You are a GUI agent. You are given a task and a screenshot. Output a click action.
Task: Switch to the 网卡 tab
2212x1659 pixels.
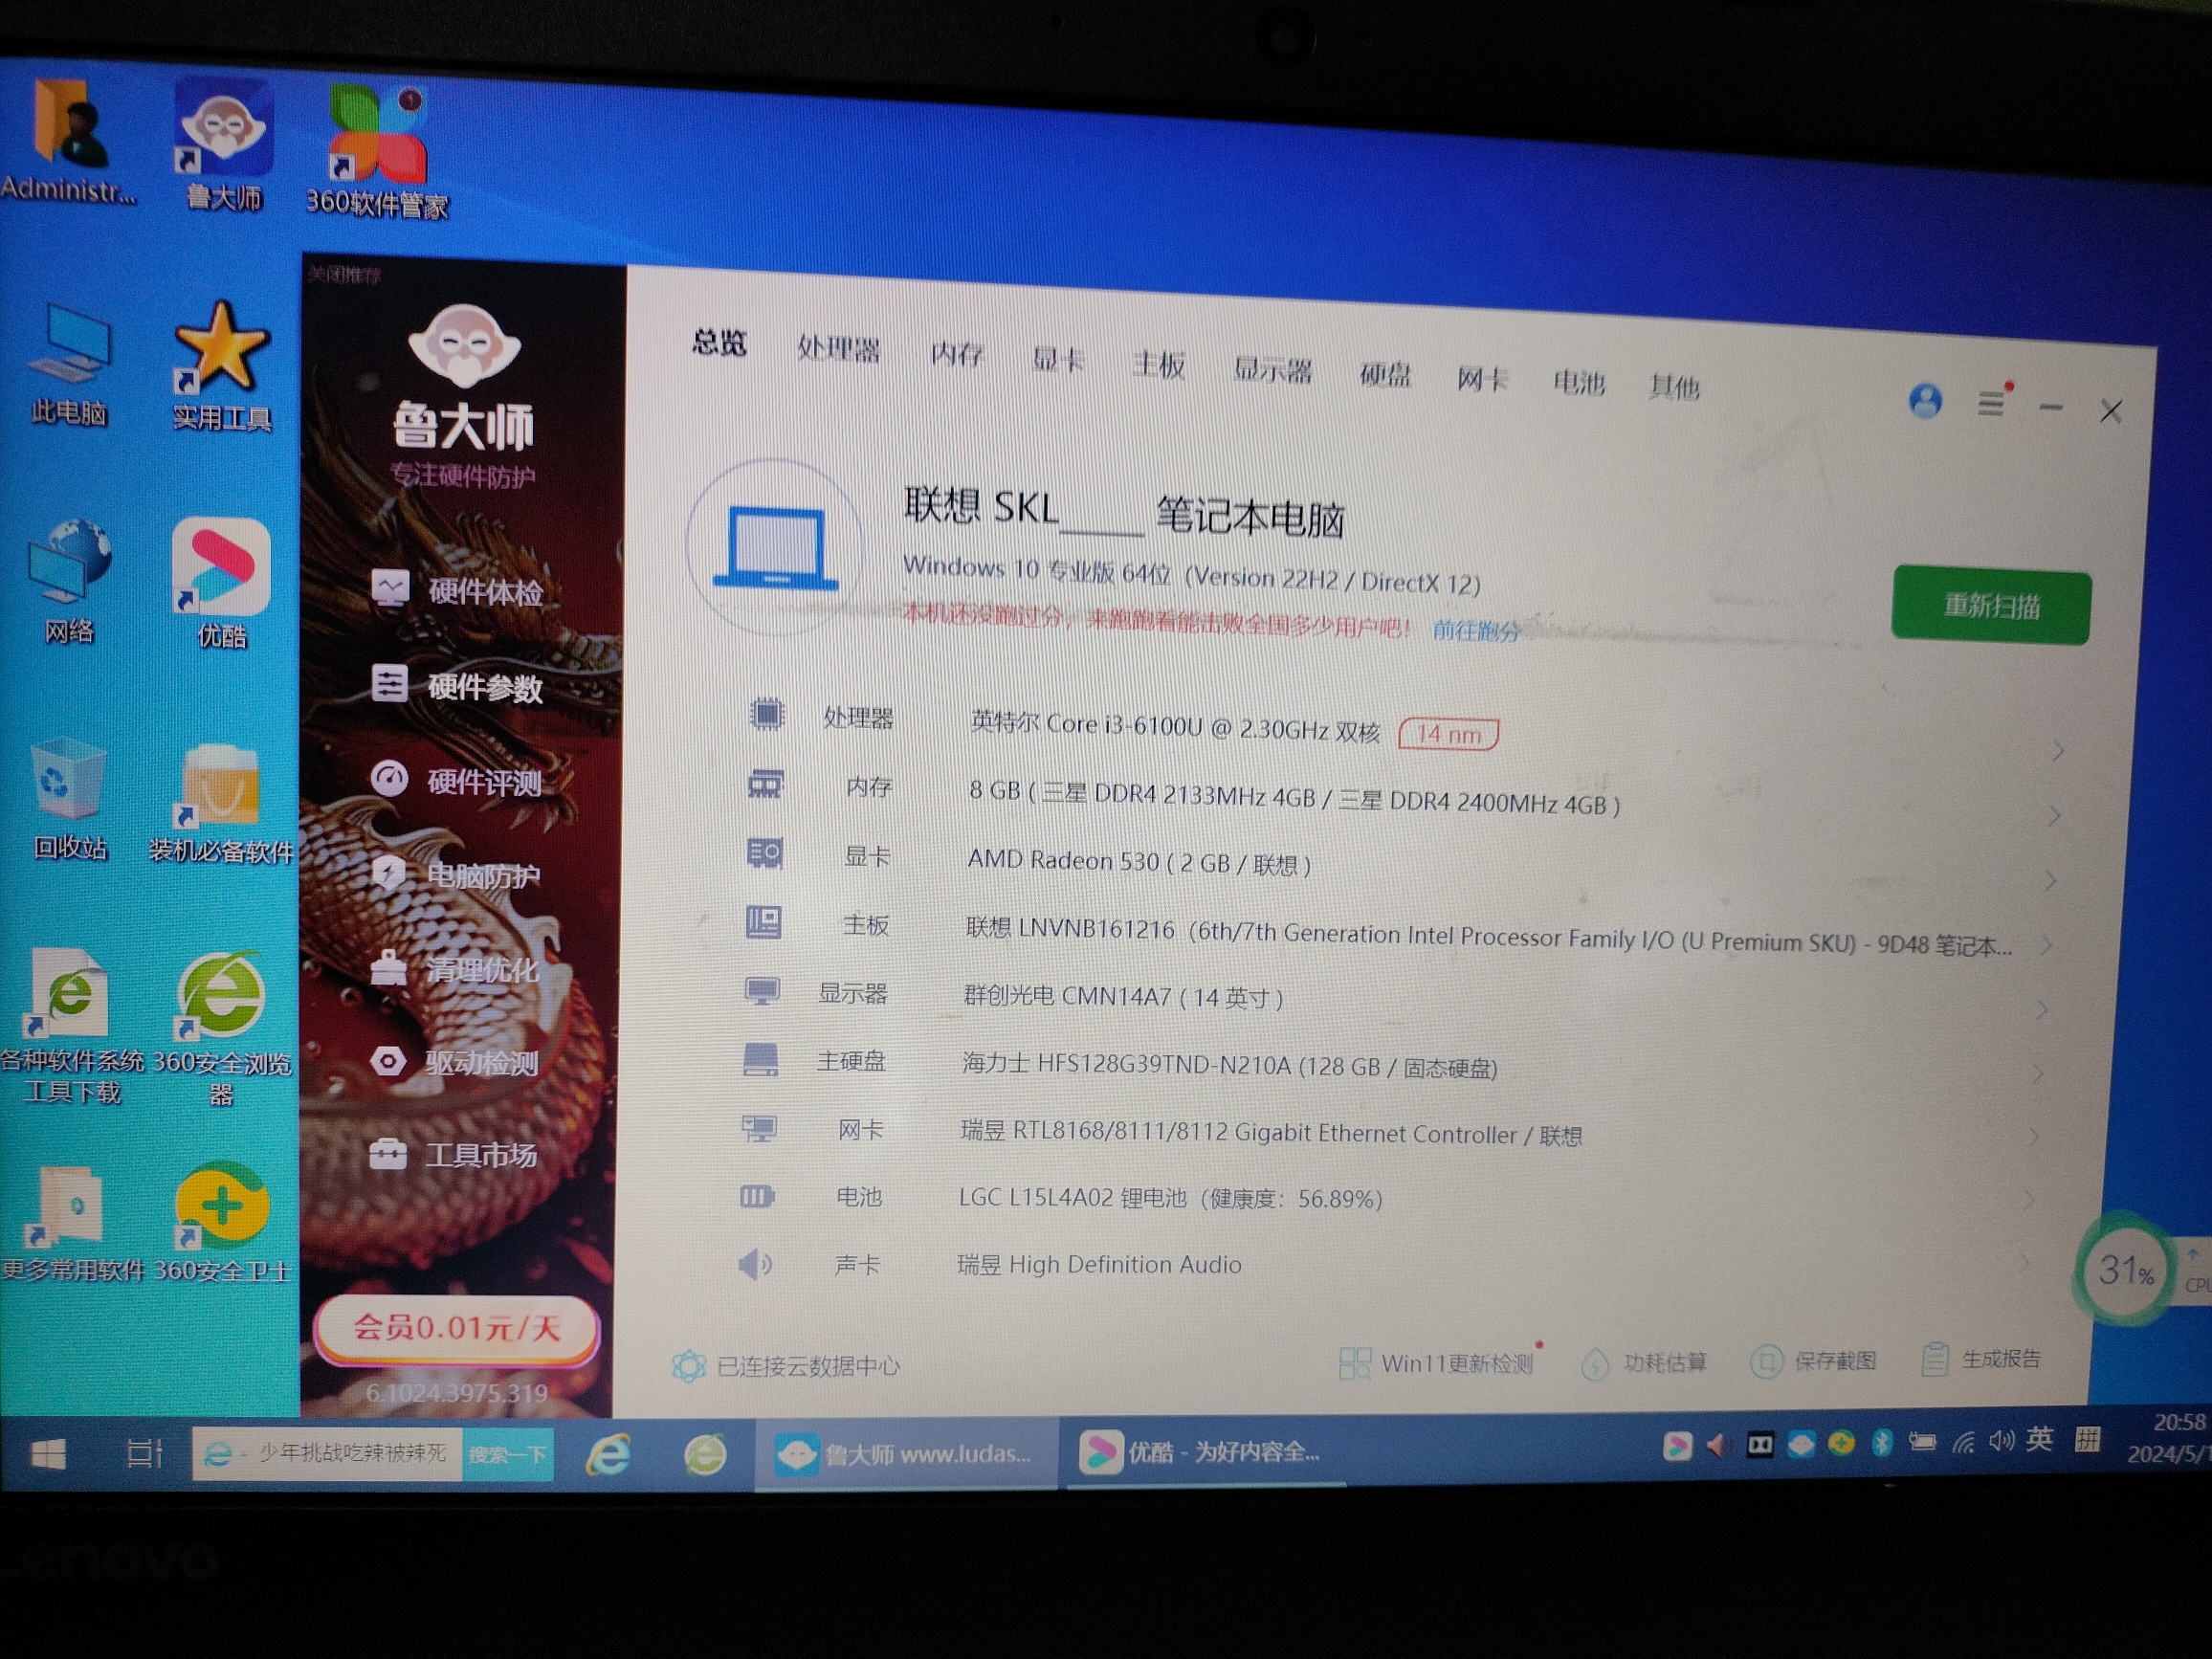point(1481,379)
